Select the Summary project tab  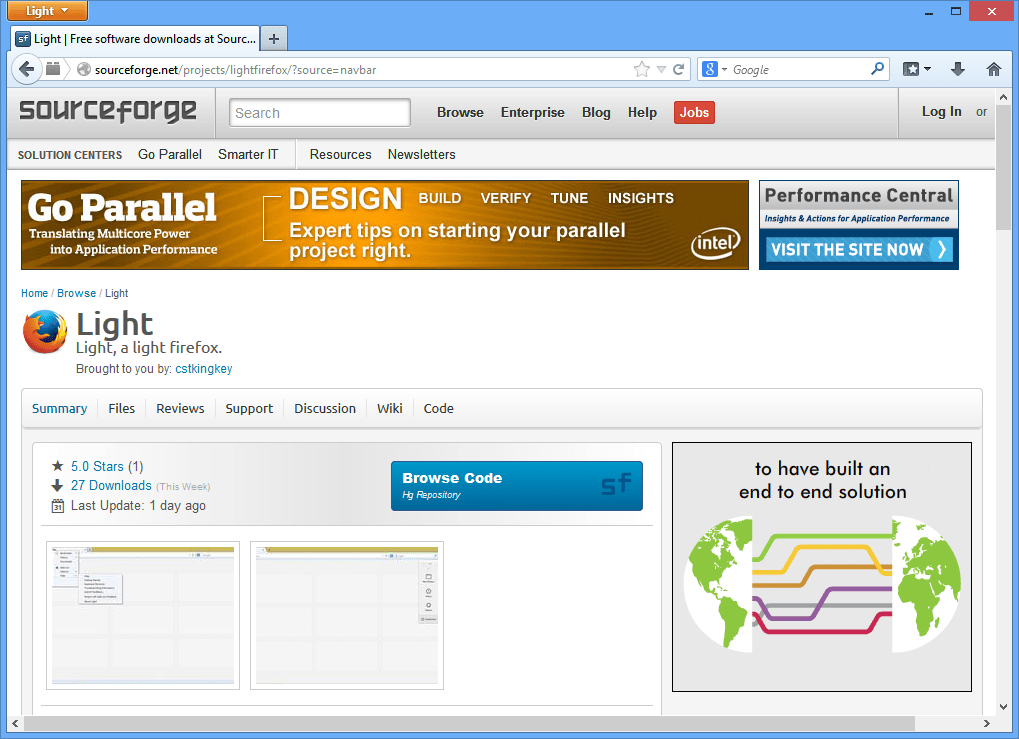(x=59, y=408)
